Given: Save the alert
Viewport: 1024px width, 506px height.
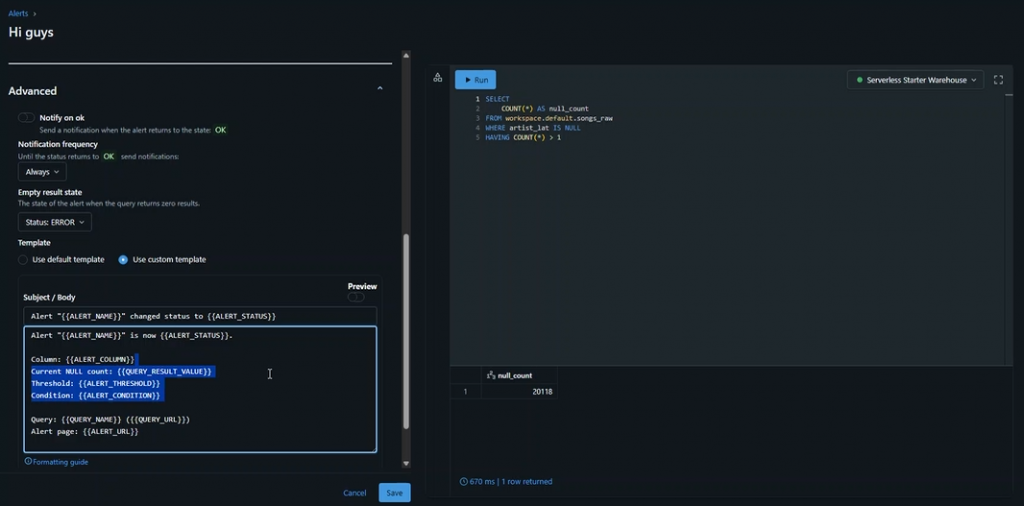Looking at the screenshot, I should click(x=394, y=493).
